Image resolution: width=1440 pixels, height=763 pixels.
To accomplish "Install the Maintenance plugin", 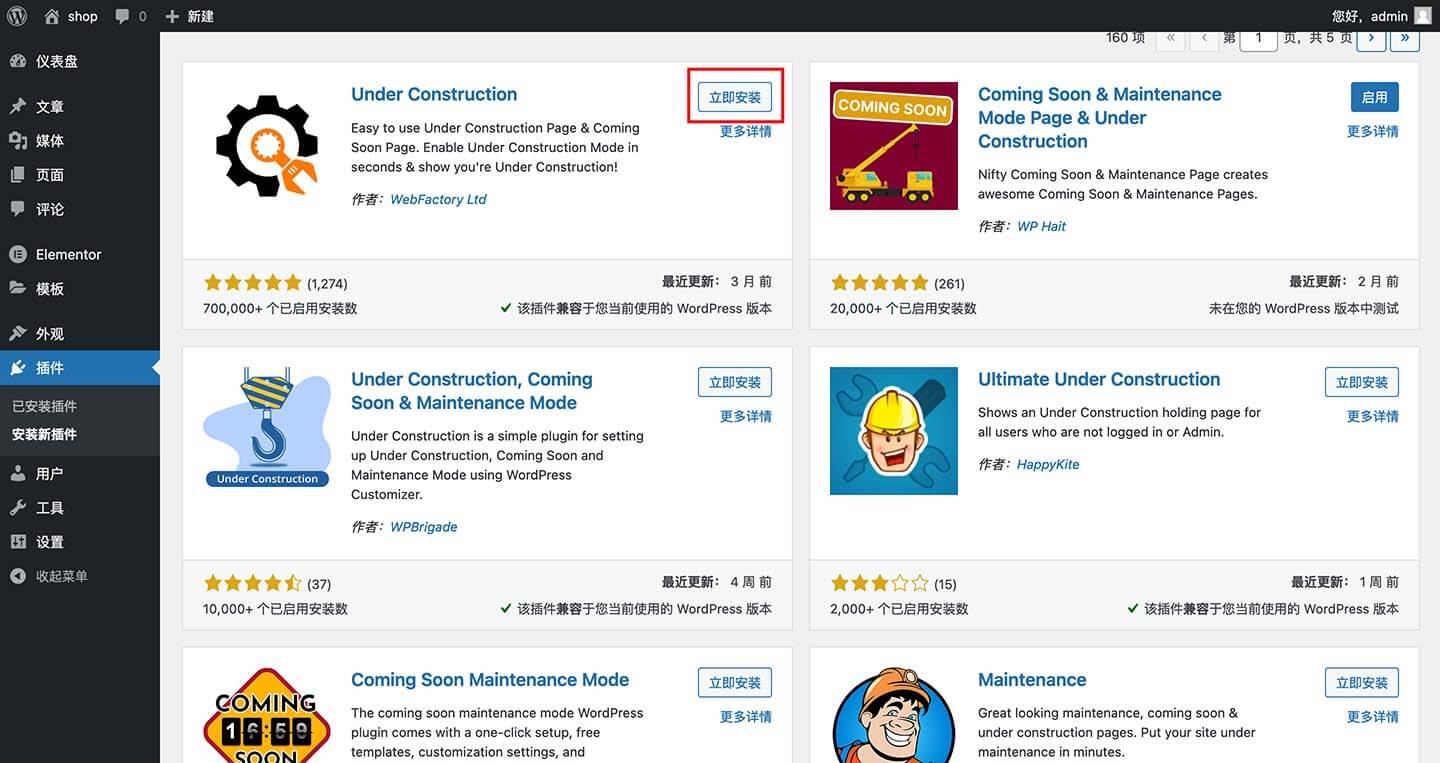I will pyautogui.click(x=1362, y=683).
